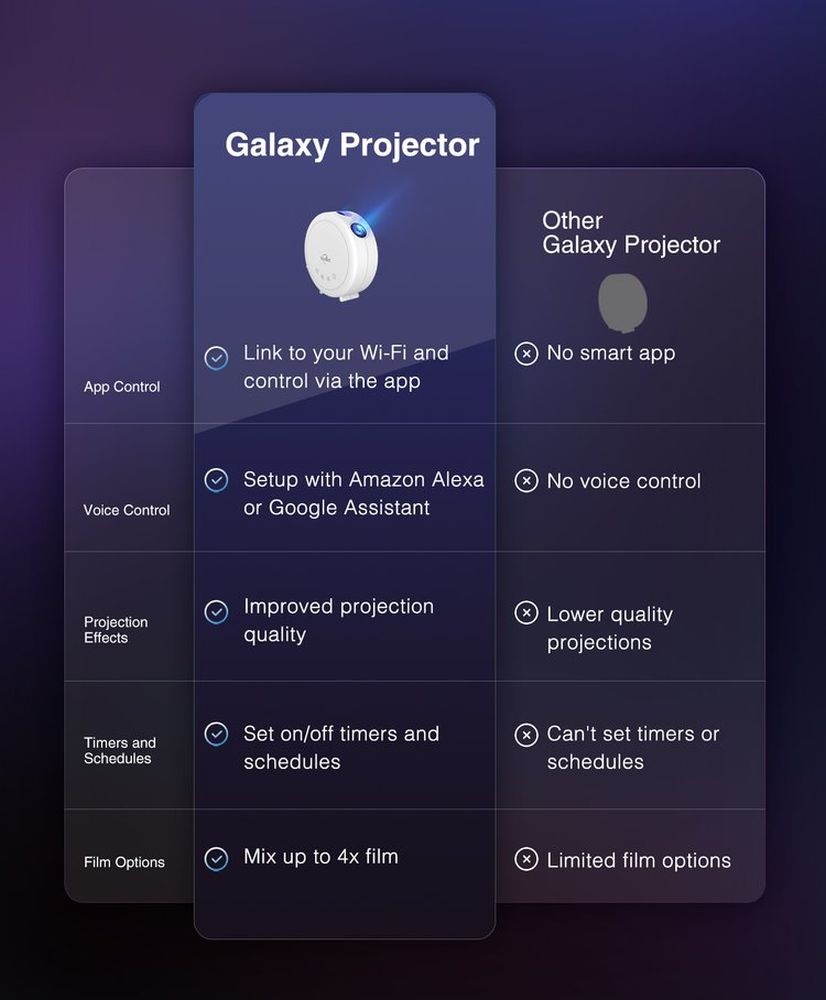Click the gray Other projector silhouette
Image resolution: width=826 pixels, height=1000 pixels.
[623, 303]
